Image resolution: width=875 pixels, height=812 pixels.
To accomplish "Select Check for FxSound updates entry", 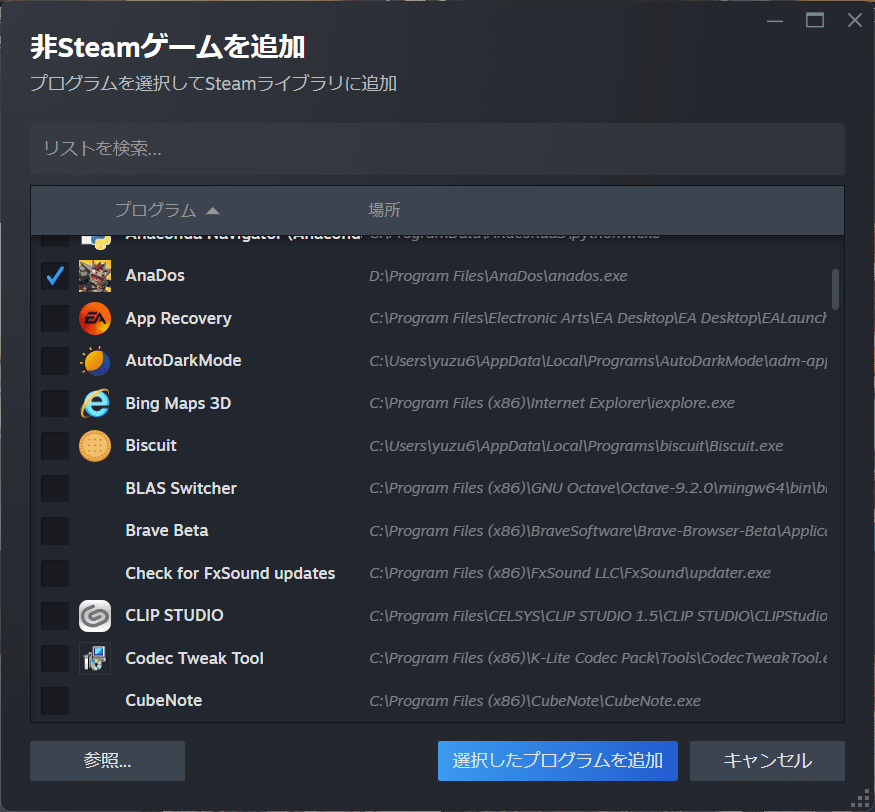I will (x=230, y=573).
